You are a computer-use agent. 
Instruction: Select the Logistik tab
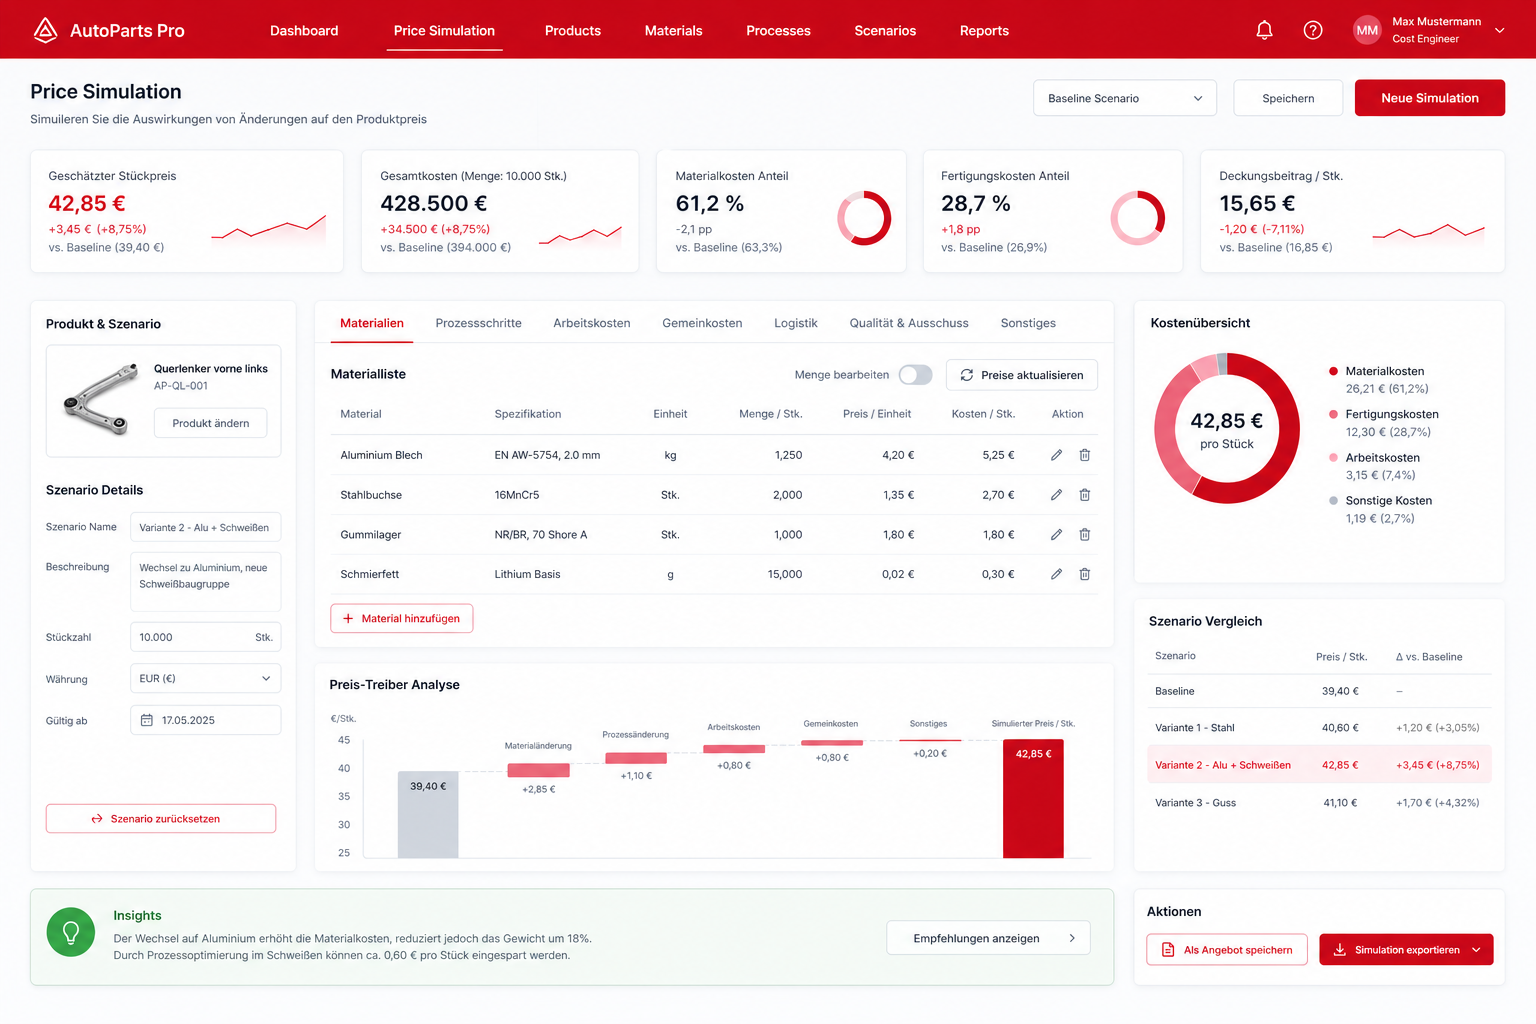(796, 323)
